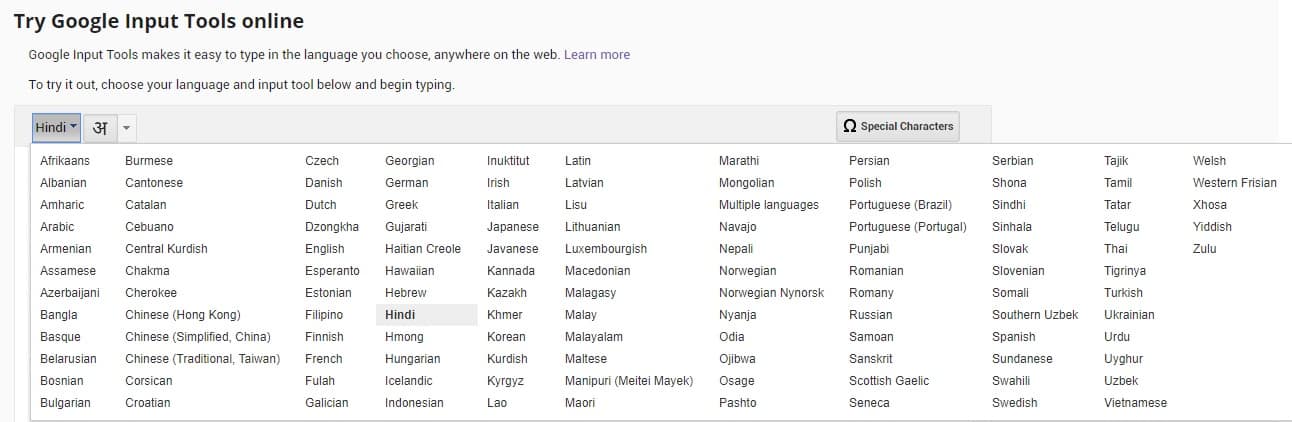1292x422 pixels.
Task: Open the Special Characters omega button
Action: point(898,126)
